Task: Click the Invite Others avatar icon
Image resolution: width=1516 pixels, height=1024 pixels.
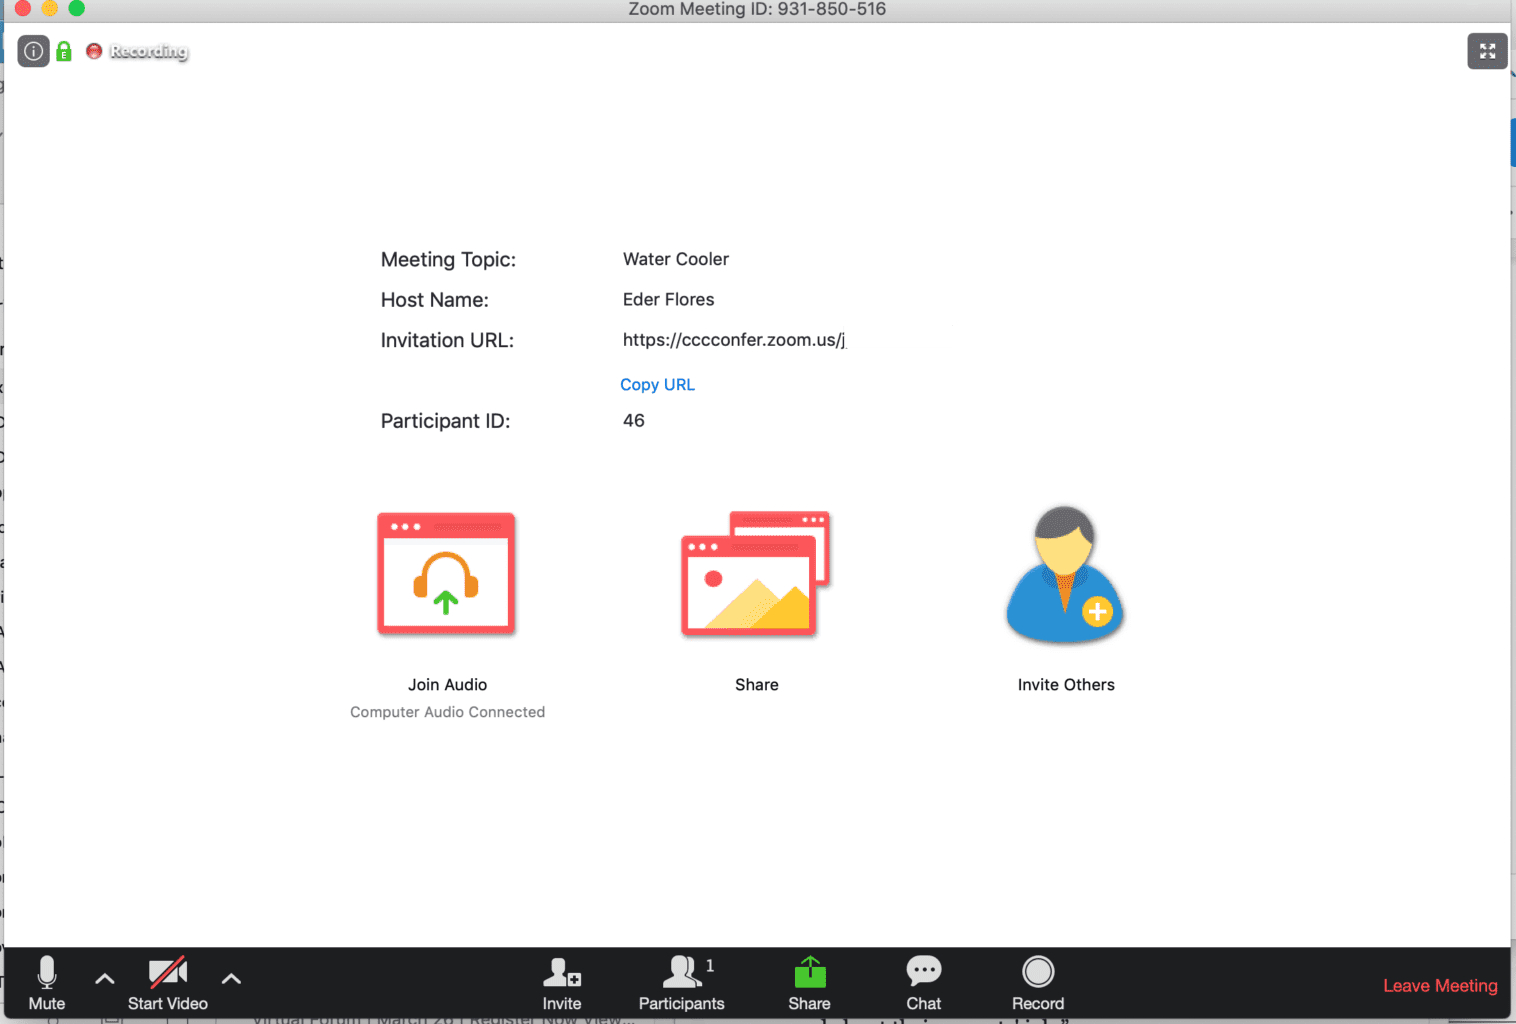Action: [1064, 575]
